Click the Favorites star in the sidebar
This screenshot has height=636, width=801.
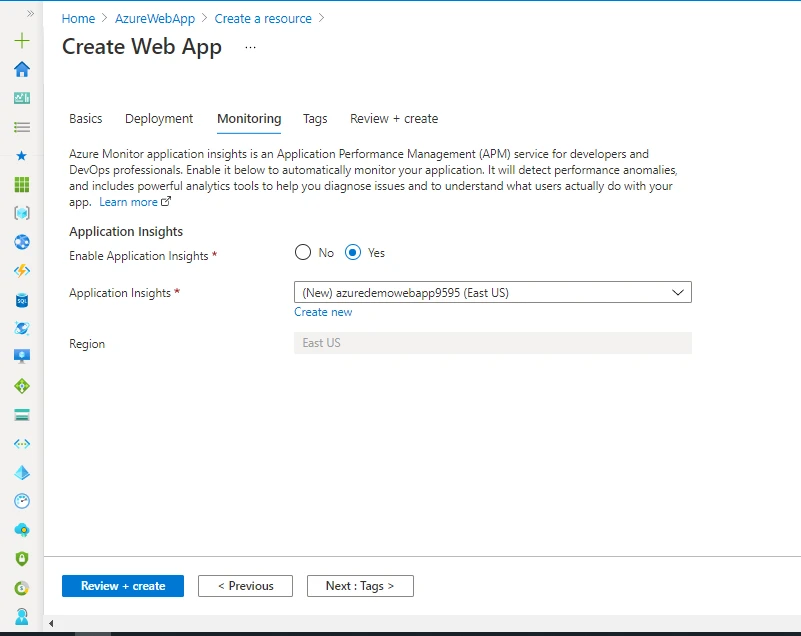coord(21,155)
